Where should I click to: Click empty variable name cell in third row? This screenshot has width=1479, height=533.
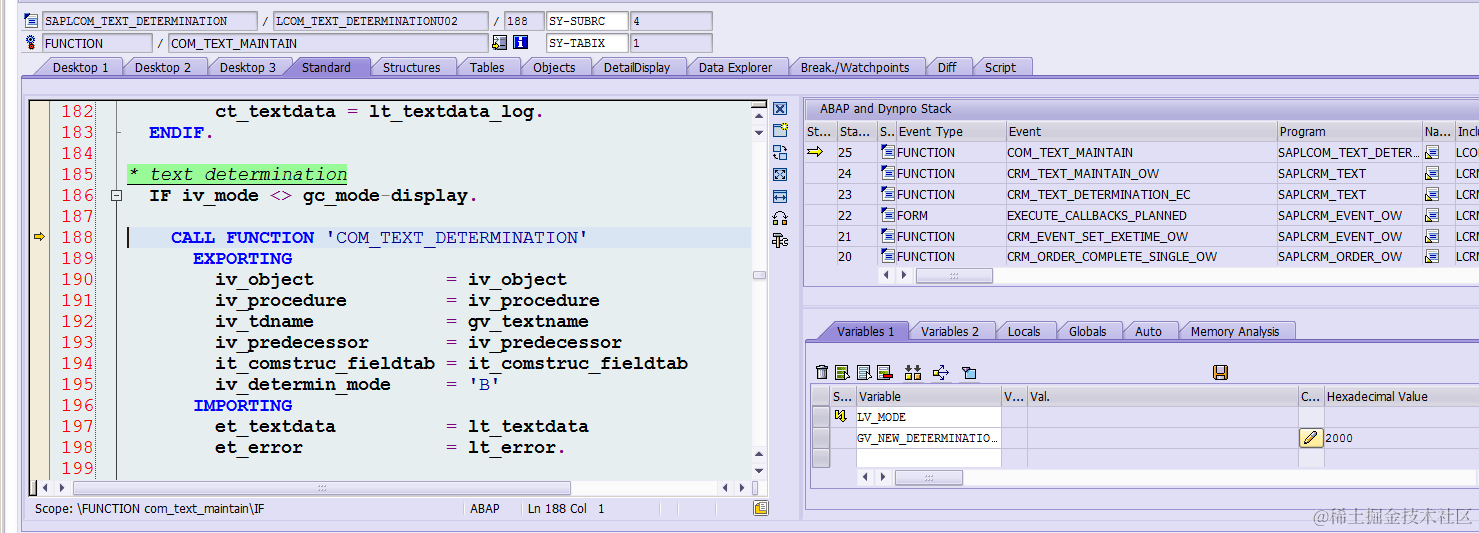[928, 458]
